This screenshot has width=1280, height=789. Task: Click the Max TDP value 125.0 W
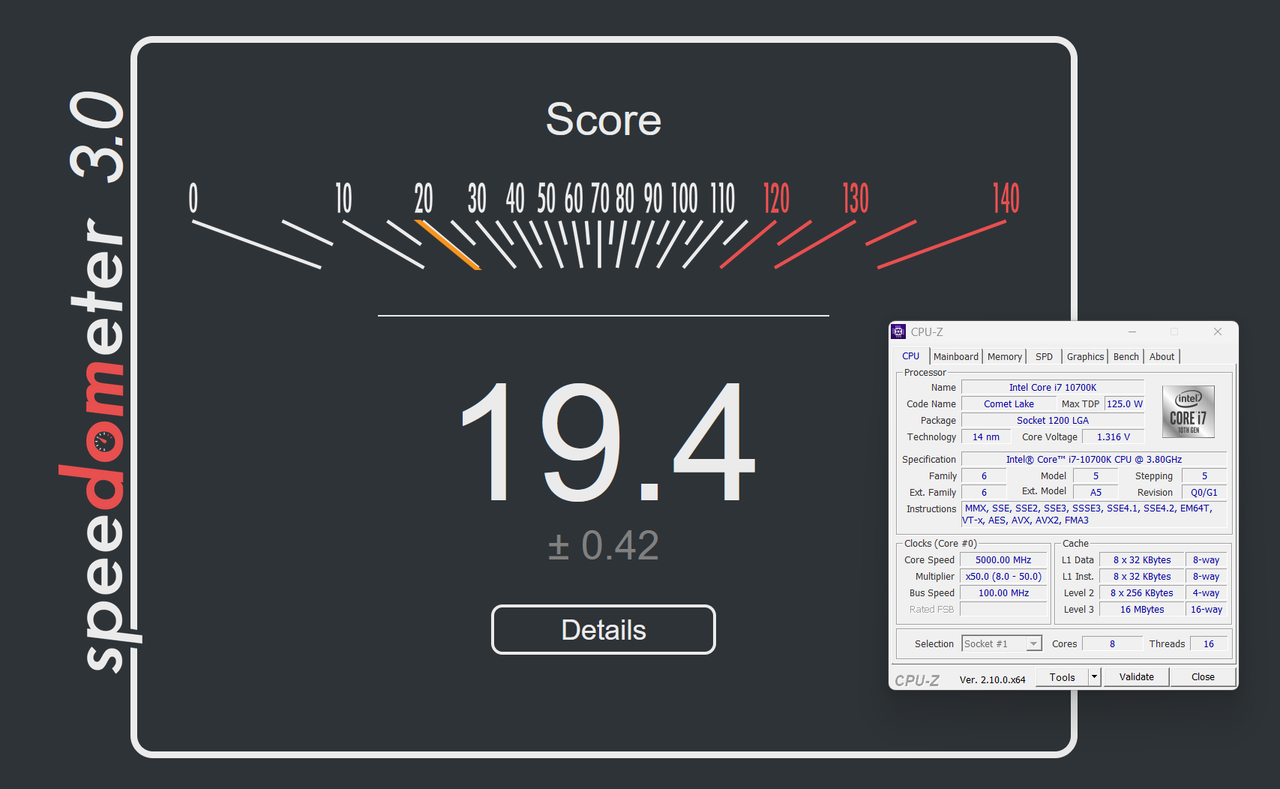tap(1125, 404)
